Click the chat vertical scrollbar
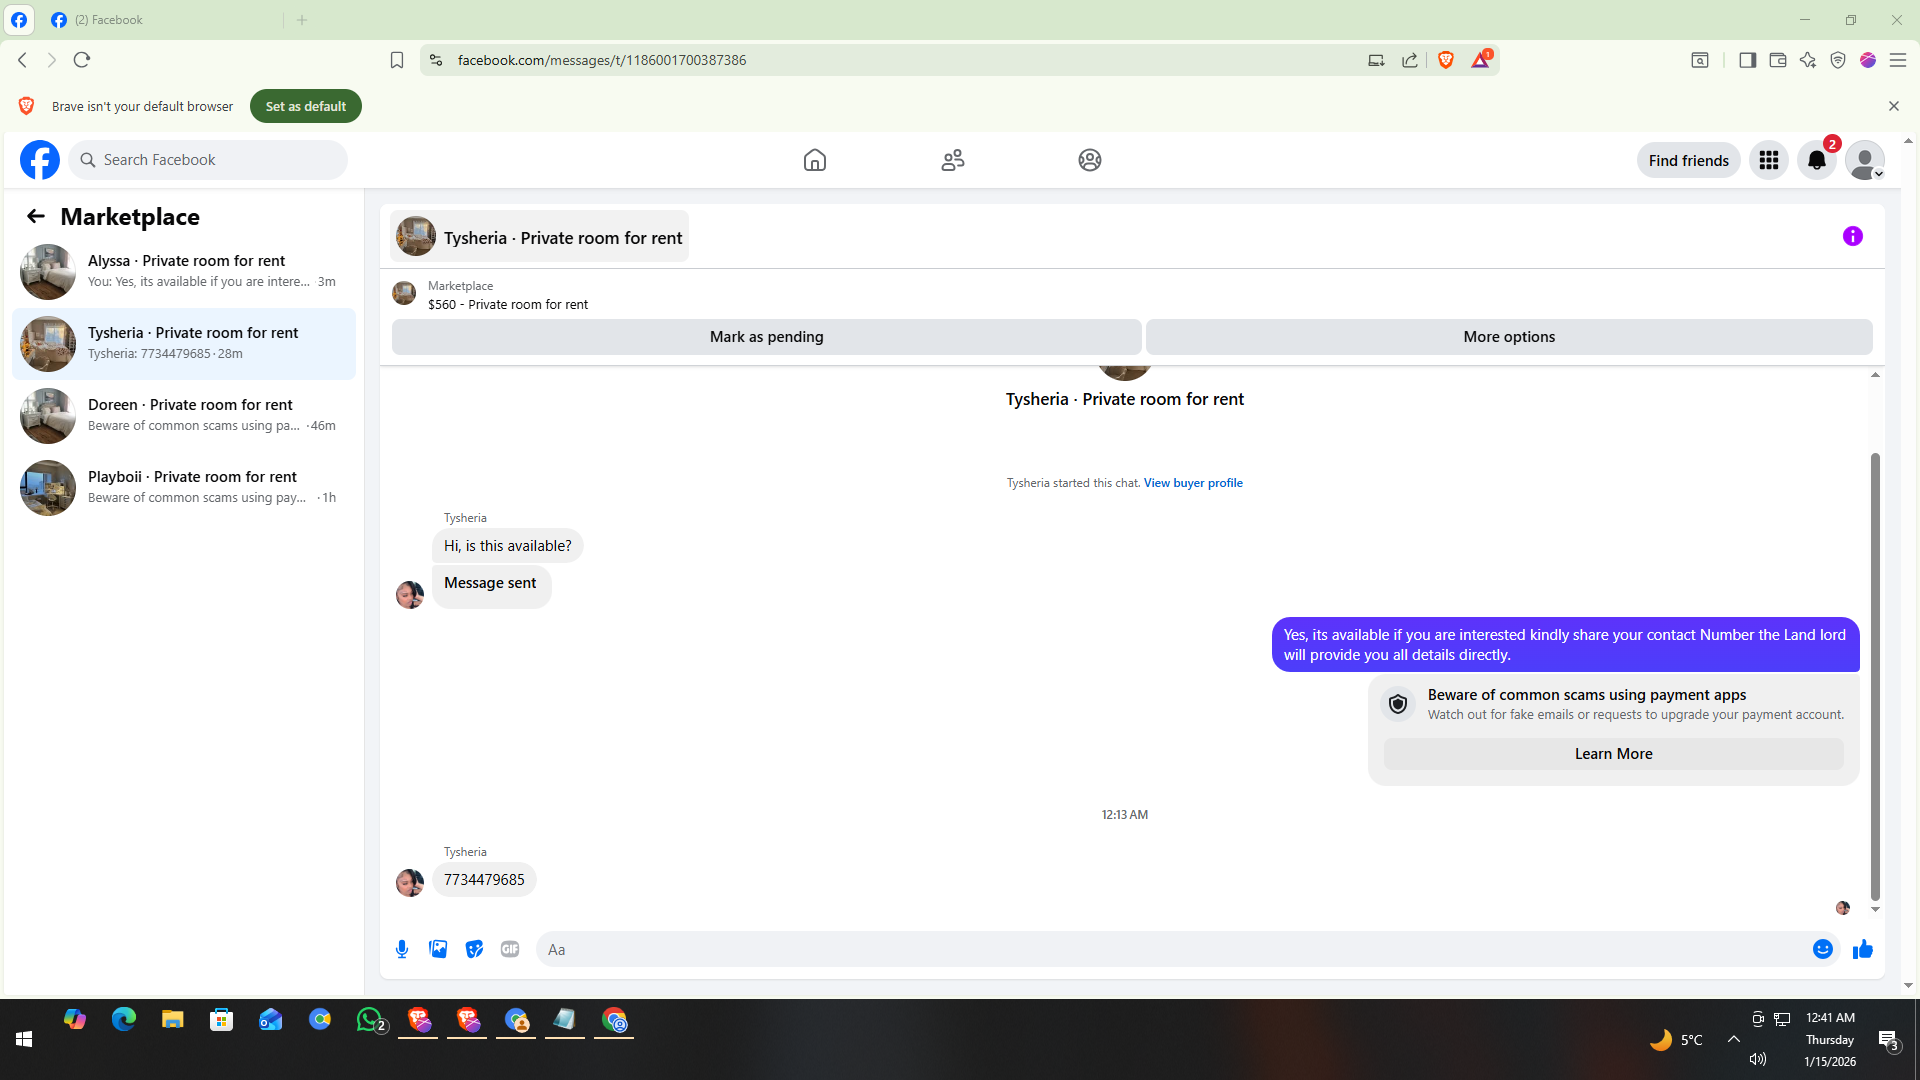This screenshot has width=1920, height=1080. point(1875,675)
